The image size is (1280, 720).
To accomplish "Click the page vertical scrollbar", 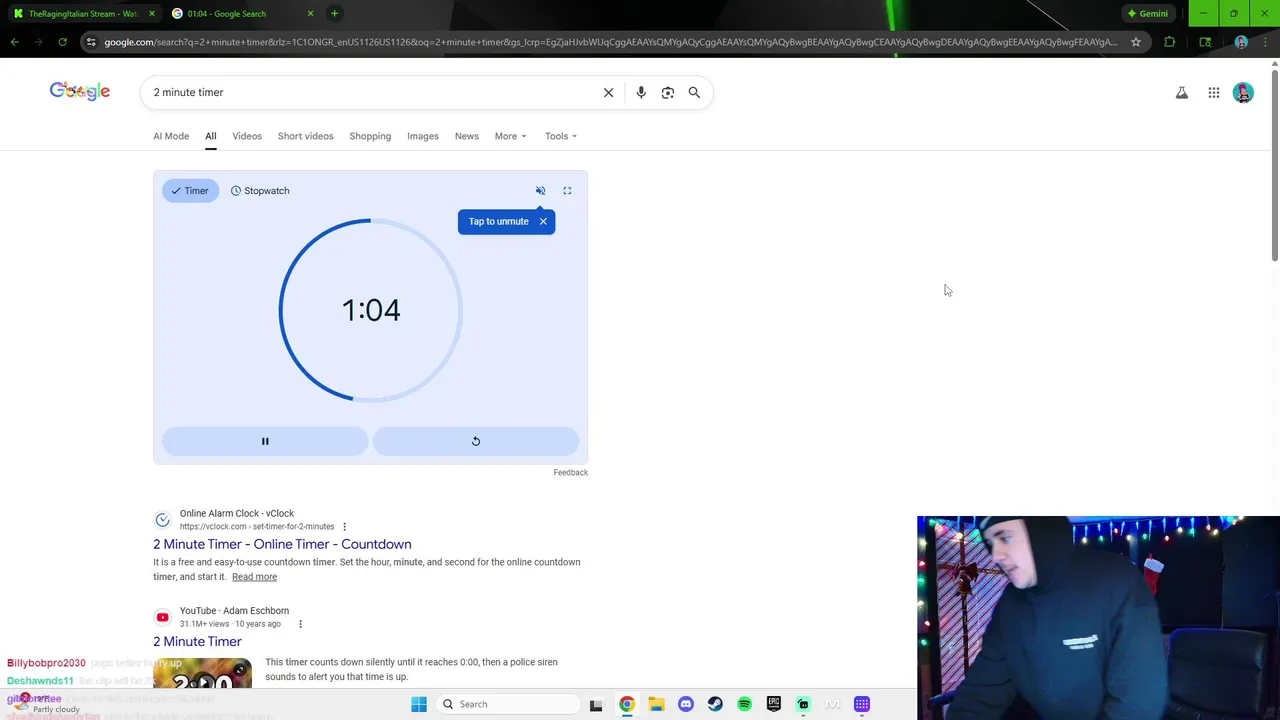I will click(1274, 165).
